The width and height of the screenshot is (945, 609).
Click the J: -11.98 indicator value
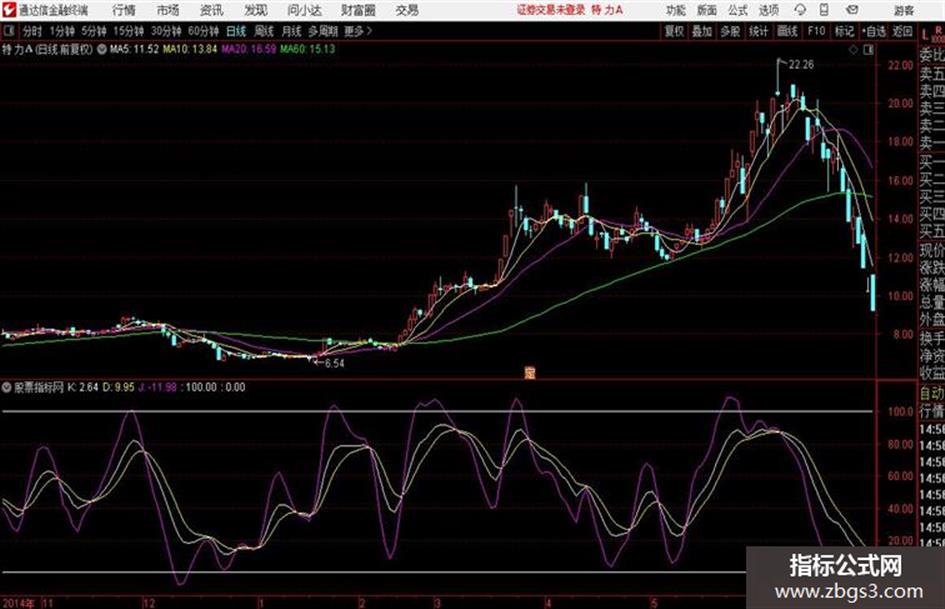(x=157, y=387)
